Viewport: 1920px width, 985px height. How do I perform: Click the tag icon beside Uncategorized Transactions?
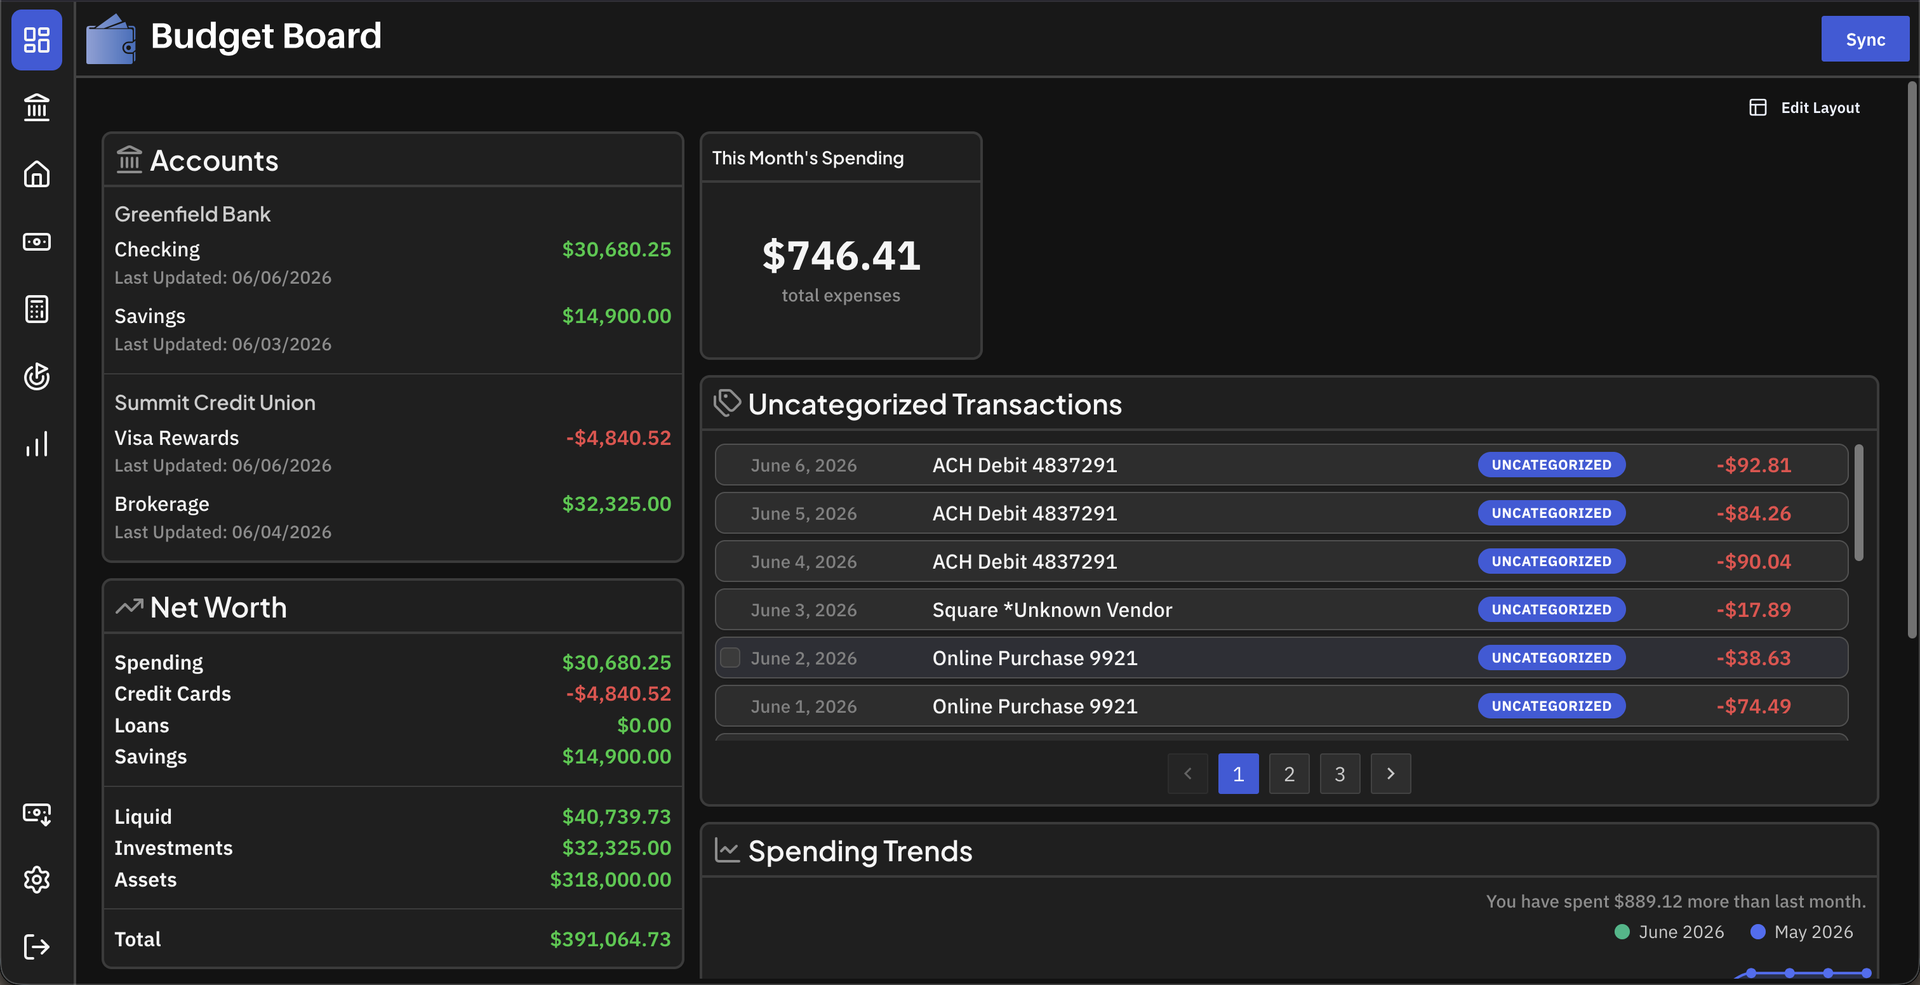click(x=727, y=403)
